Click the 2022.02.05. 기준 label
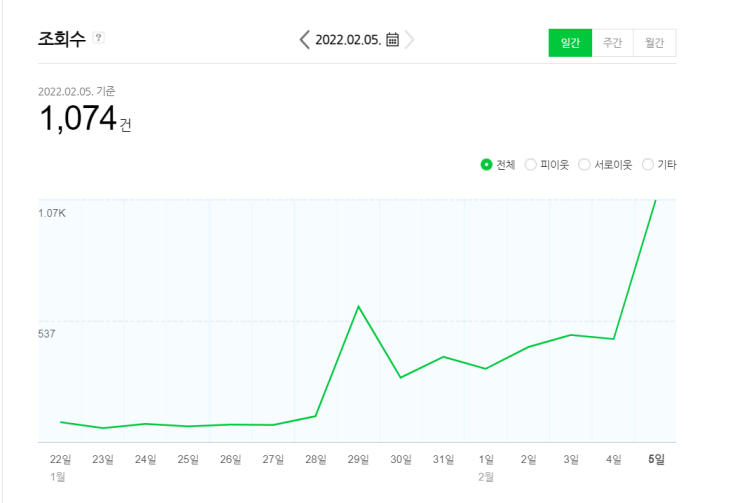Viewport: 743px width, 503px height. (x=77, y=91)
